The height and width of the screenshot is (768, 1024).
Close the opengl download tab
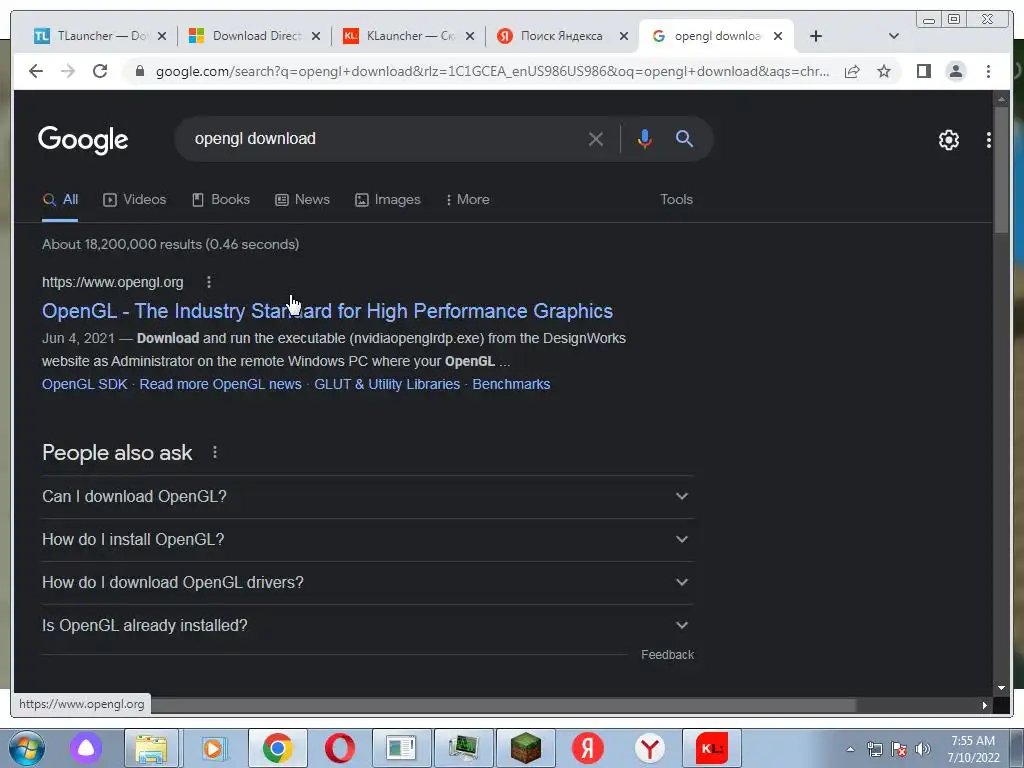(x=778, y=36)
